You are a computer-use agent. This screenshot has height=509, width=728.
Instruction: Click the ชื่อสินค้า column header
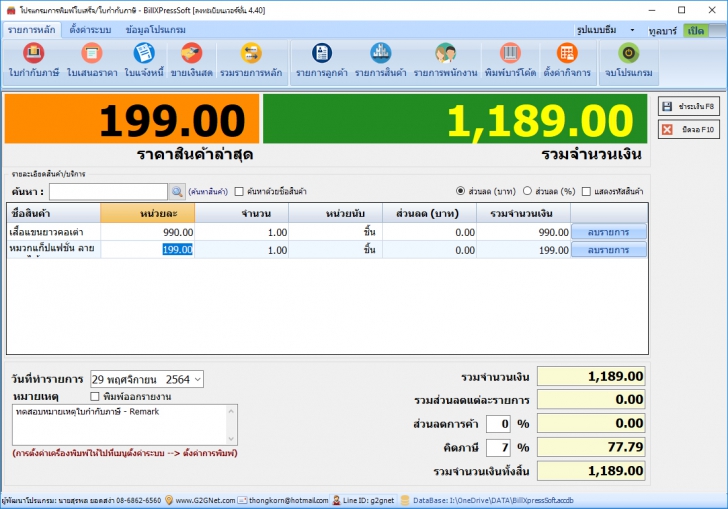53,213
